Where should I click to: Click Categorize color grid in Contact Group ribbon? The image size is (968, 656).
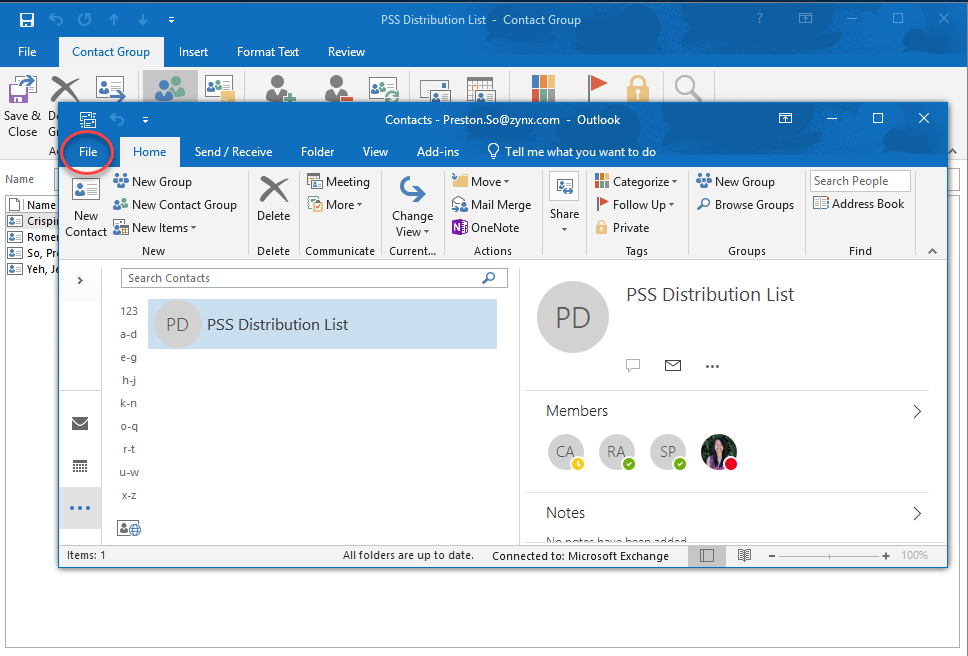(543, 88)
